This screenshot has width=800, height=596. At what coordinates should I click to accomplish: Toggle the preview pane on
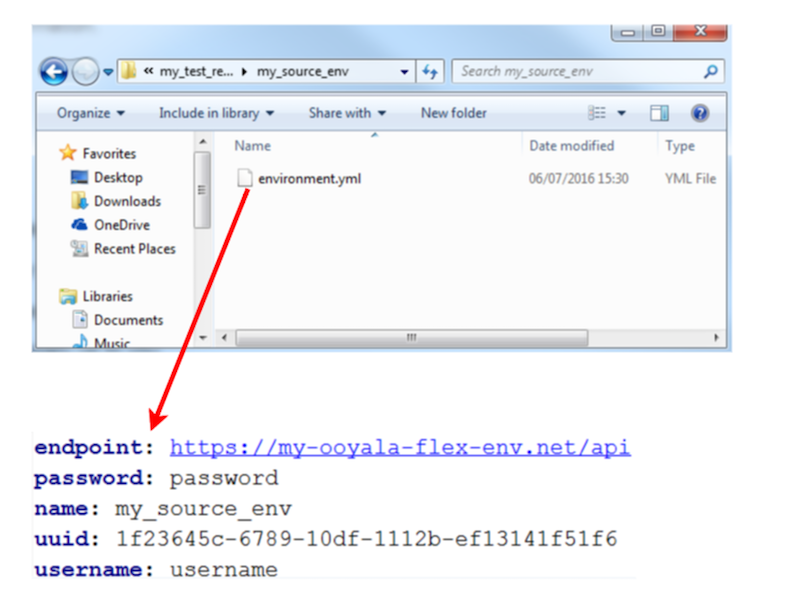[x=659, y=112]
